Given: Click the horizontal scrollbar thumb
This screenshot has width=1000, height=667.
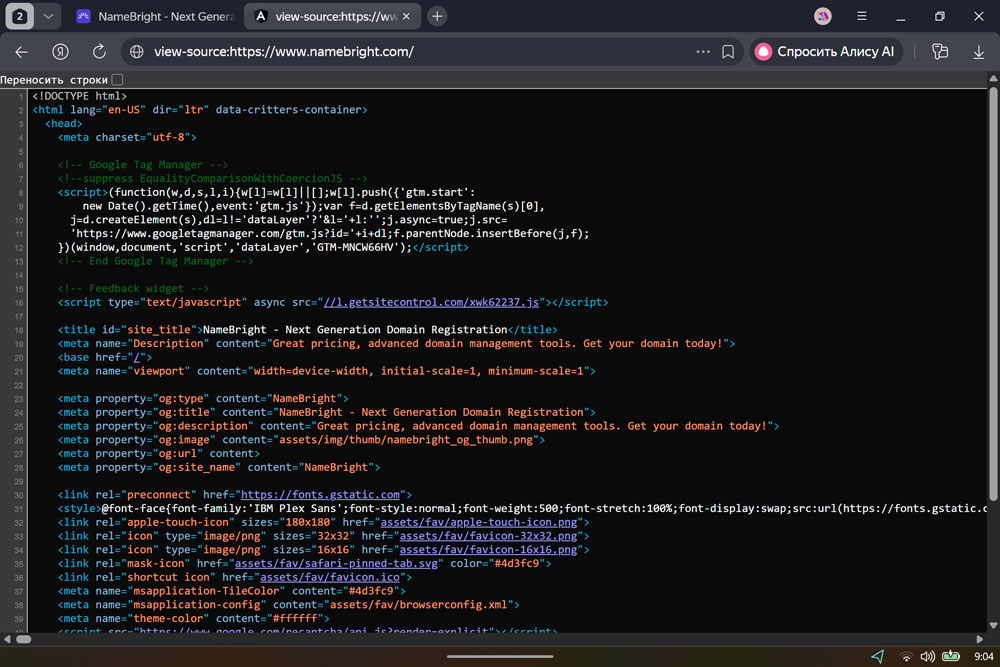Looking at the screenshot, I should click(x=24, y=639).
